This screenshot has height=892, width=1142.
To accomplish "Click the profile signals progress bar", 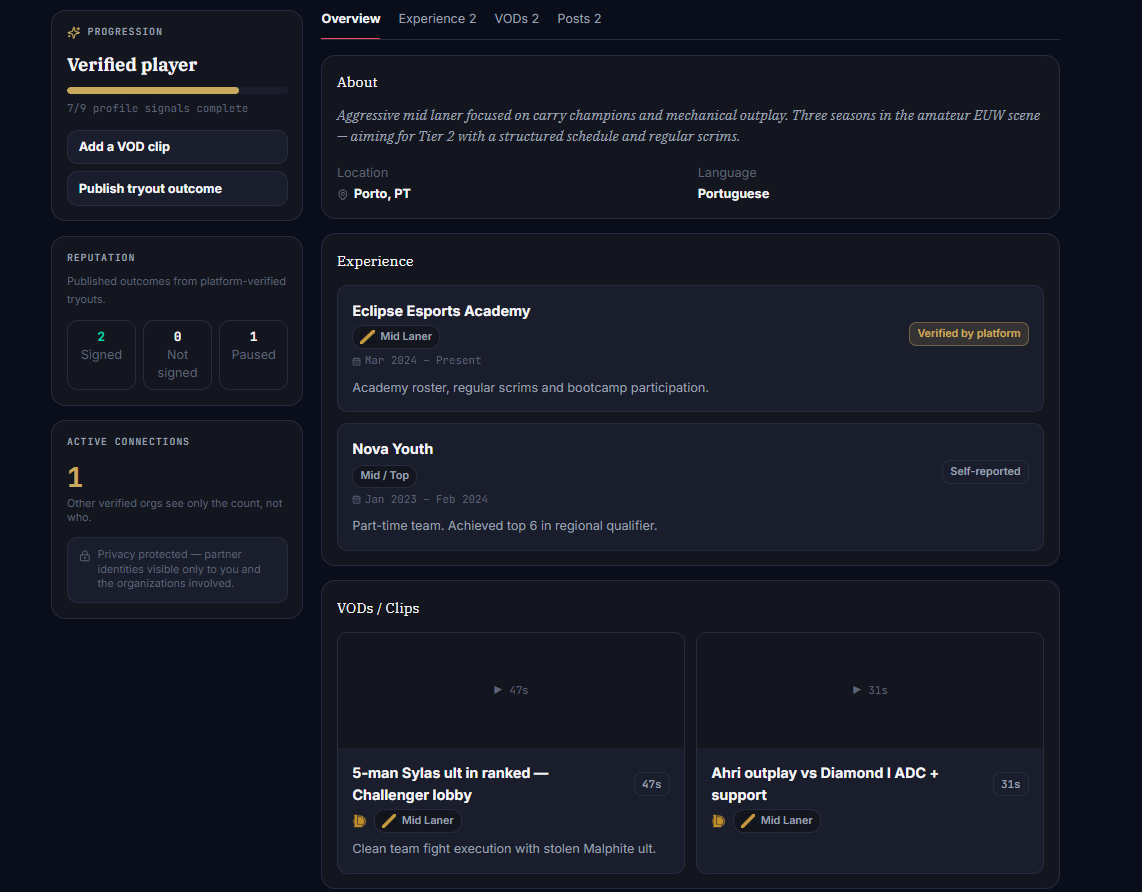I will [x=177, y=90].
